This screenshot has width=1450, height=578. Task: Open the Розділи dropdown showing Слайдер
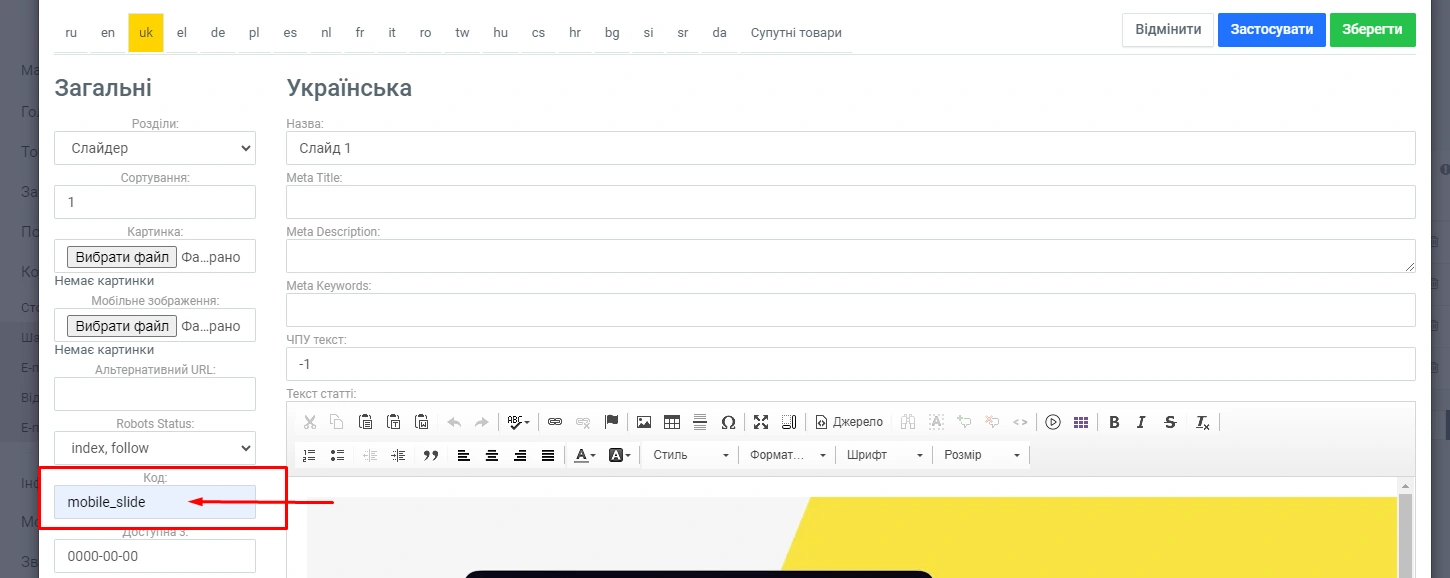[155, 148]
